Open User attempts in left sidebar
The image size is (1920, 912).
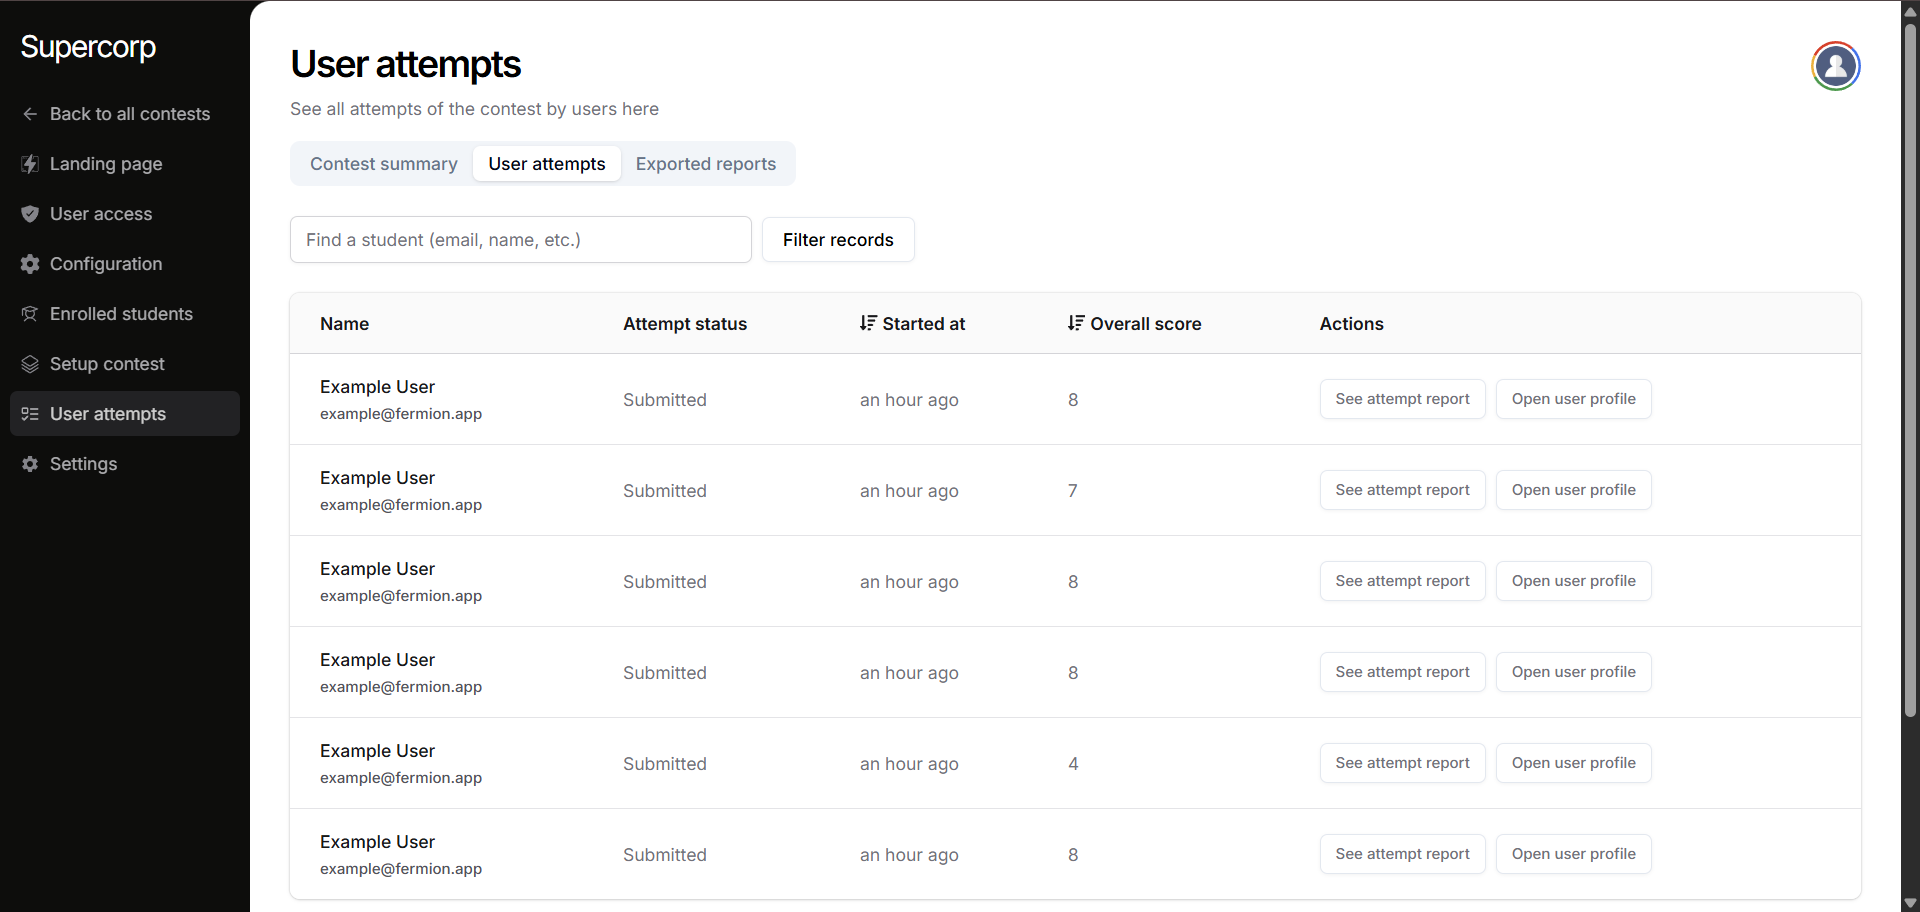point(108,414)
